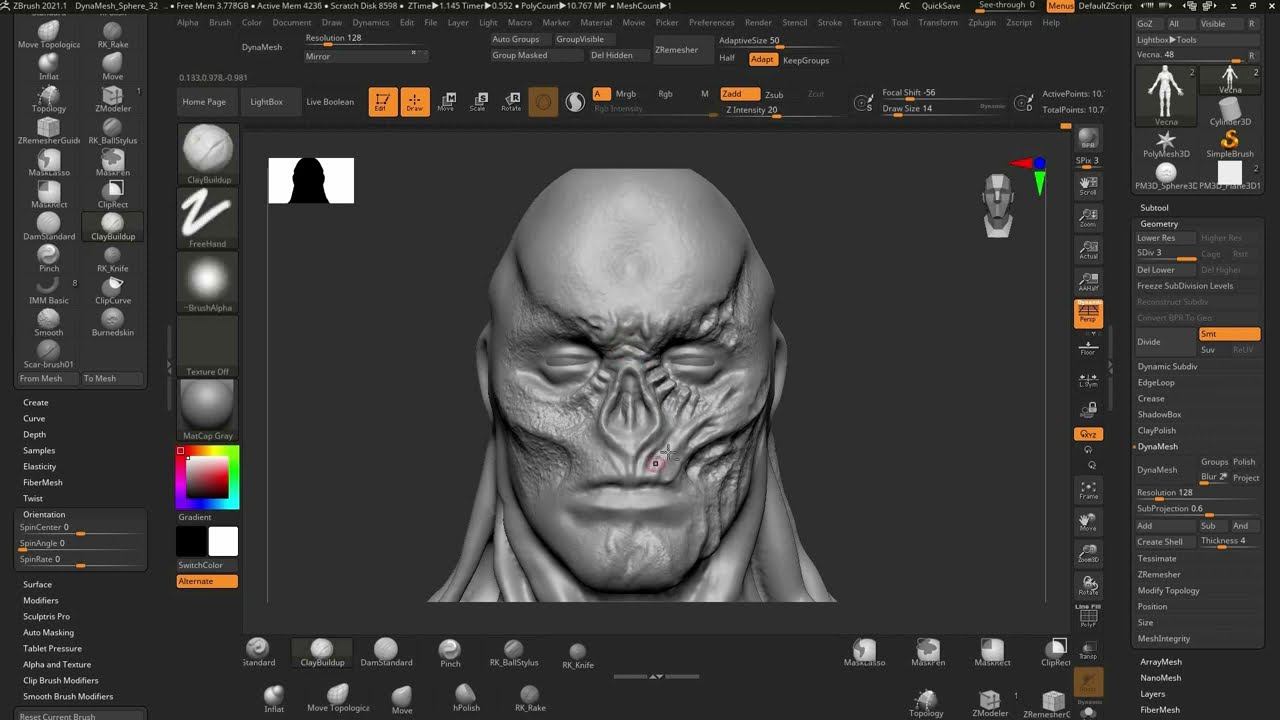Toggle the Mrgb channel button
Viewport: 1280px width, 720px height.
click(x=626, y=94)
